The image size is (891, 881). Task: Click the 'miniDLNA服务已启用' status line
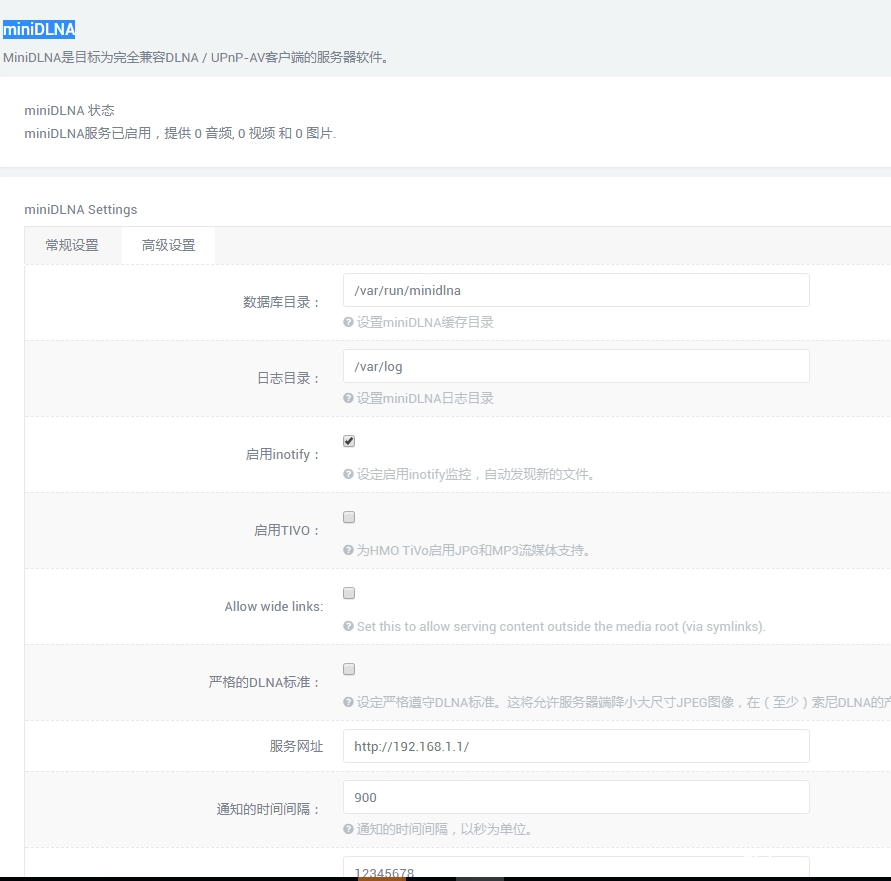pyautogui.click(x=180, y=134)
